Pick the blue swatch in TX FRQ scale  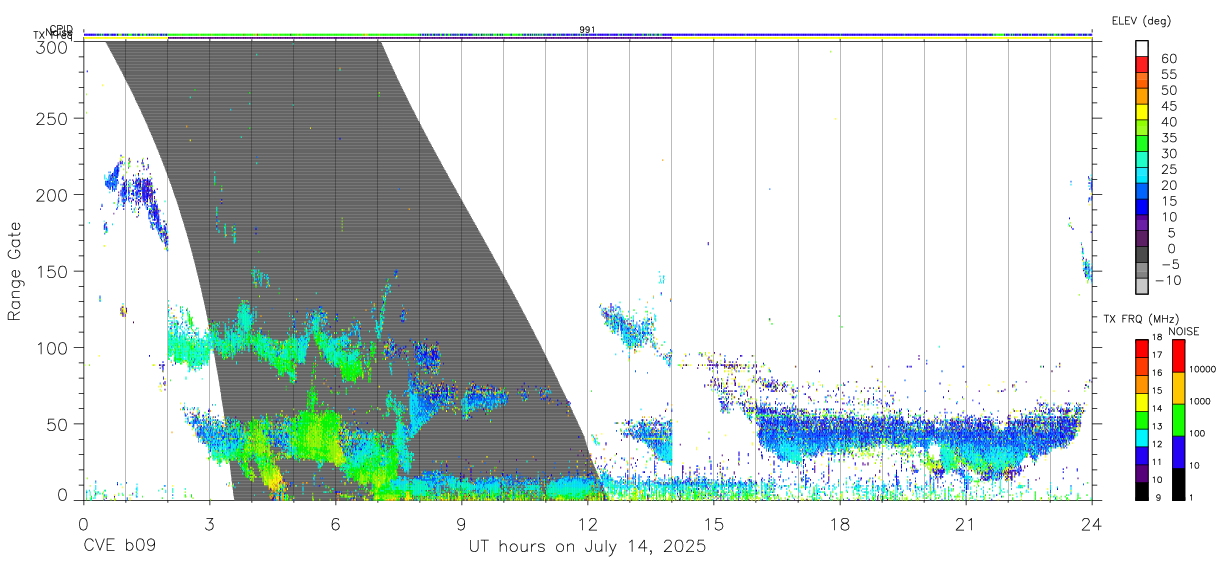click(x=1142, y=456)
